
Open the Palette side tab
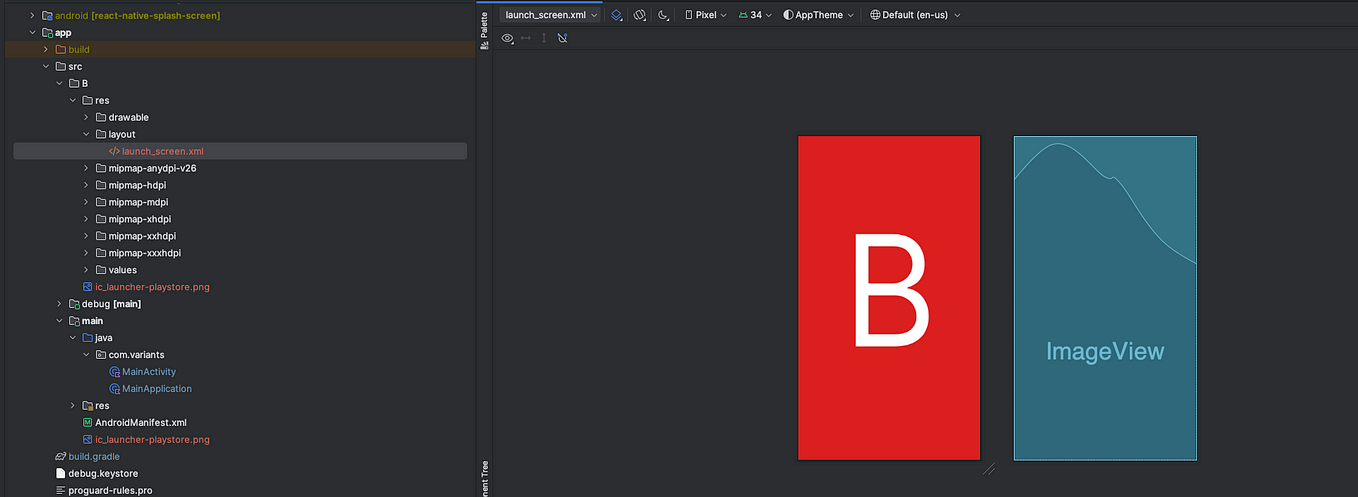484,33
